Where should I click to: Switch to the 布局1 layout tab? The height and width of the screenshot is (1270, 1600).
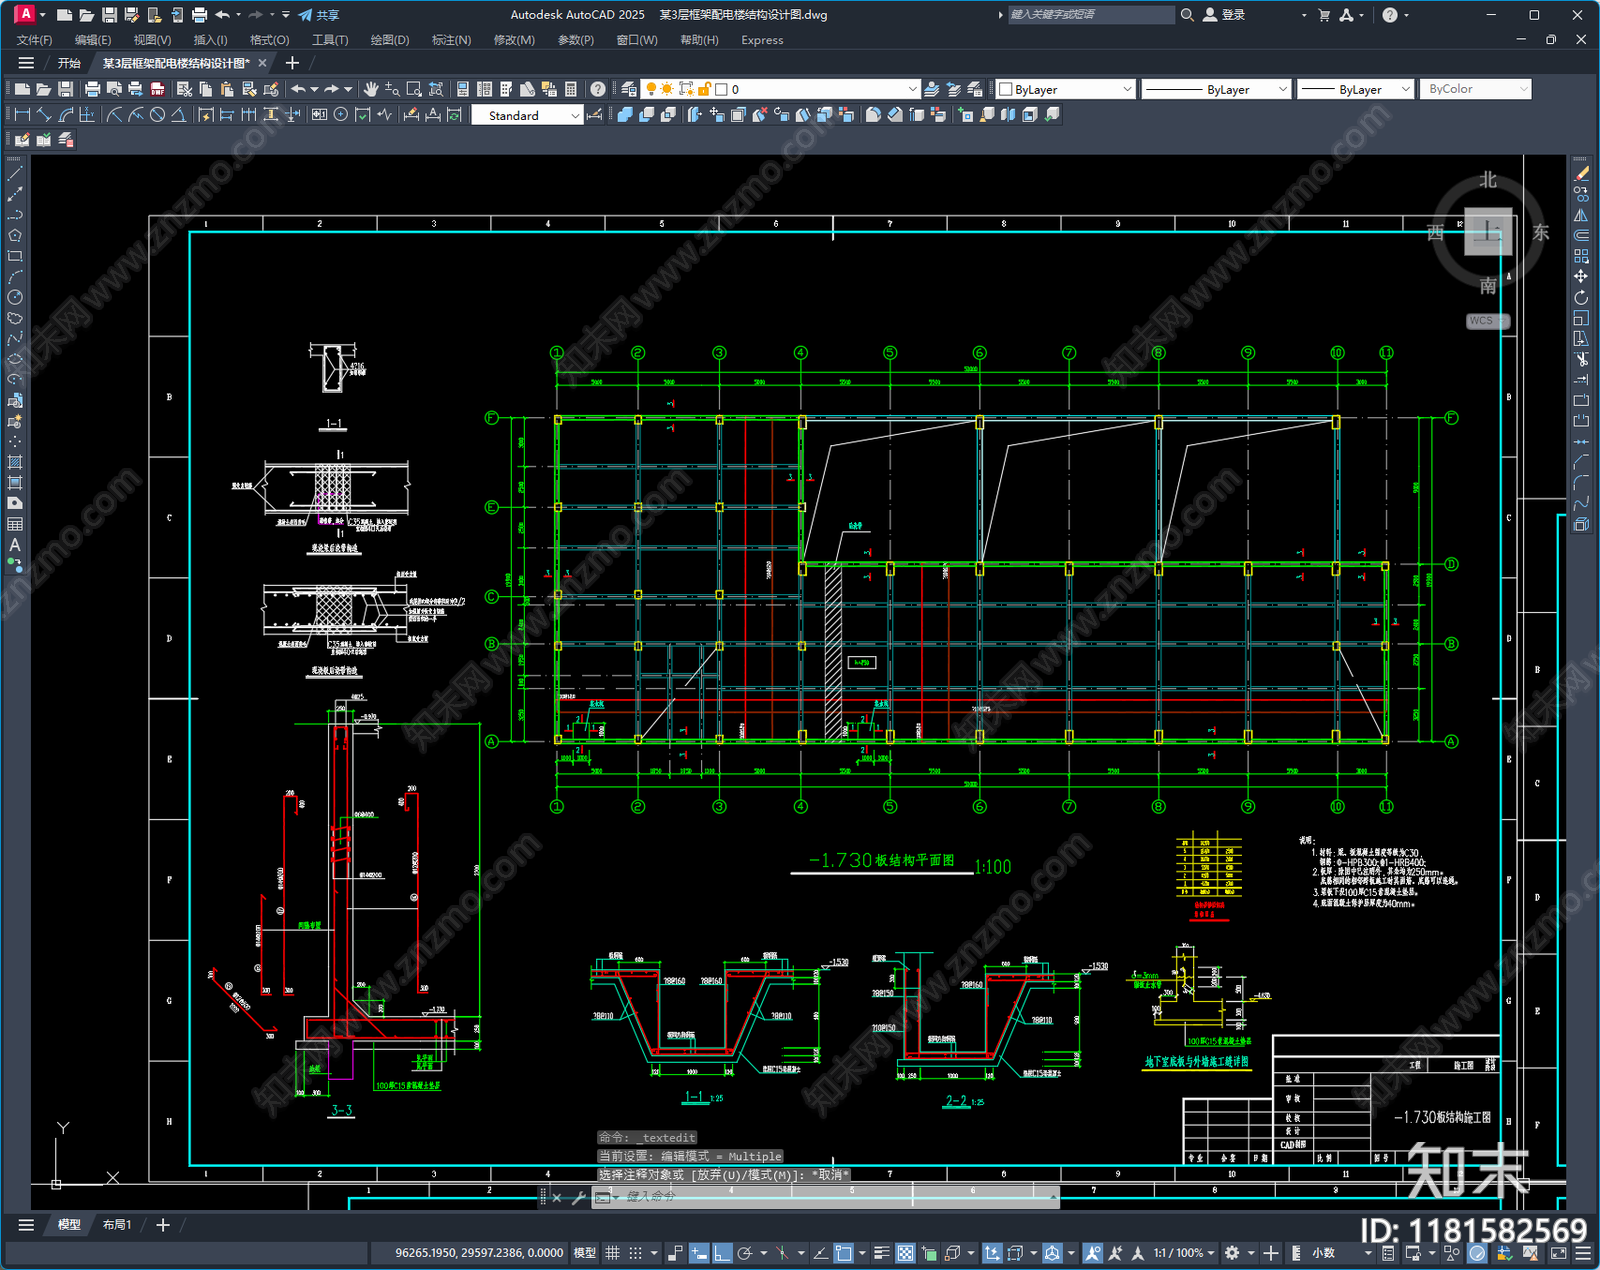[117, 1225]
